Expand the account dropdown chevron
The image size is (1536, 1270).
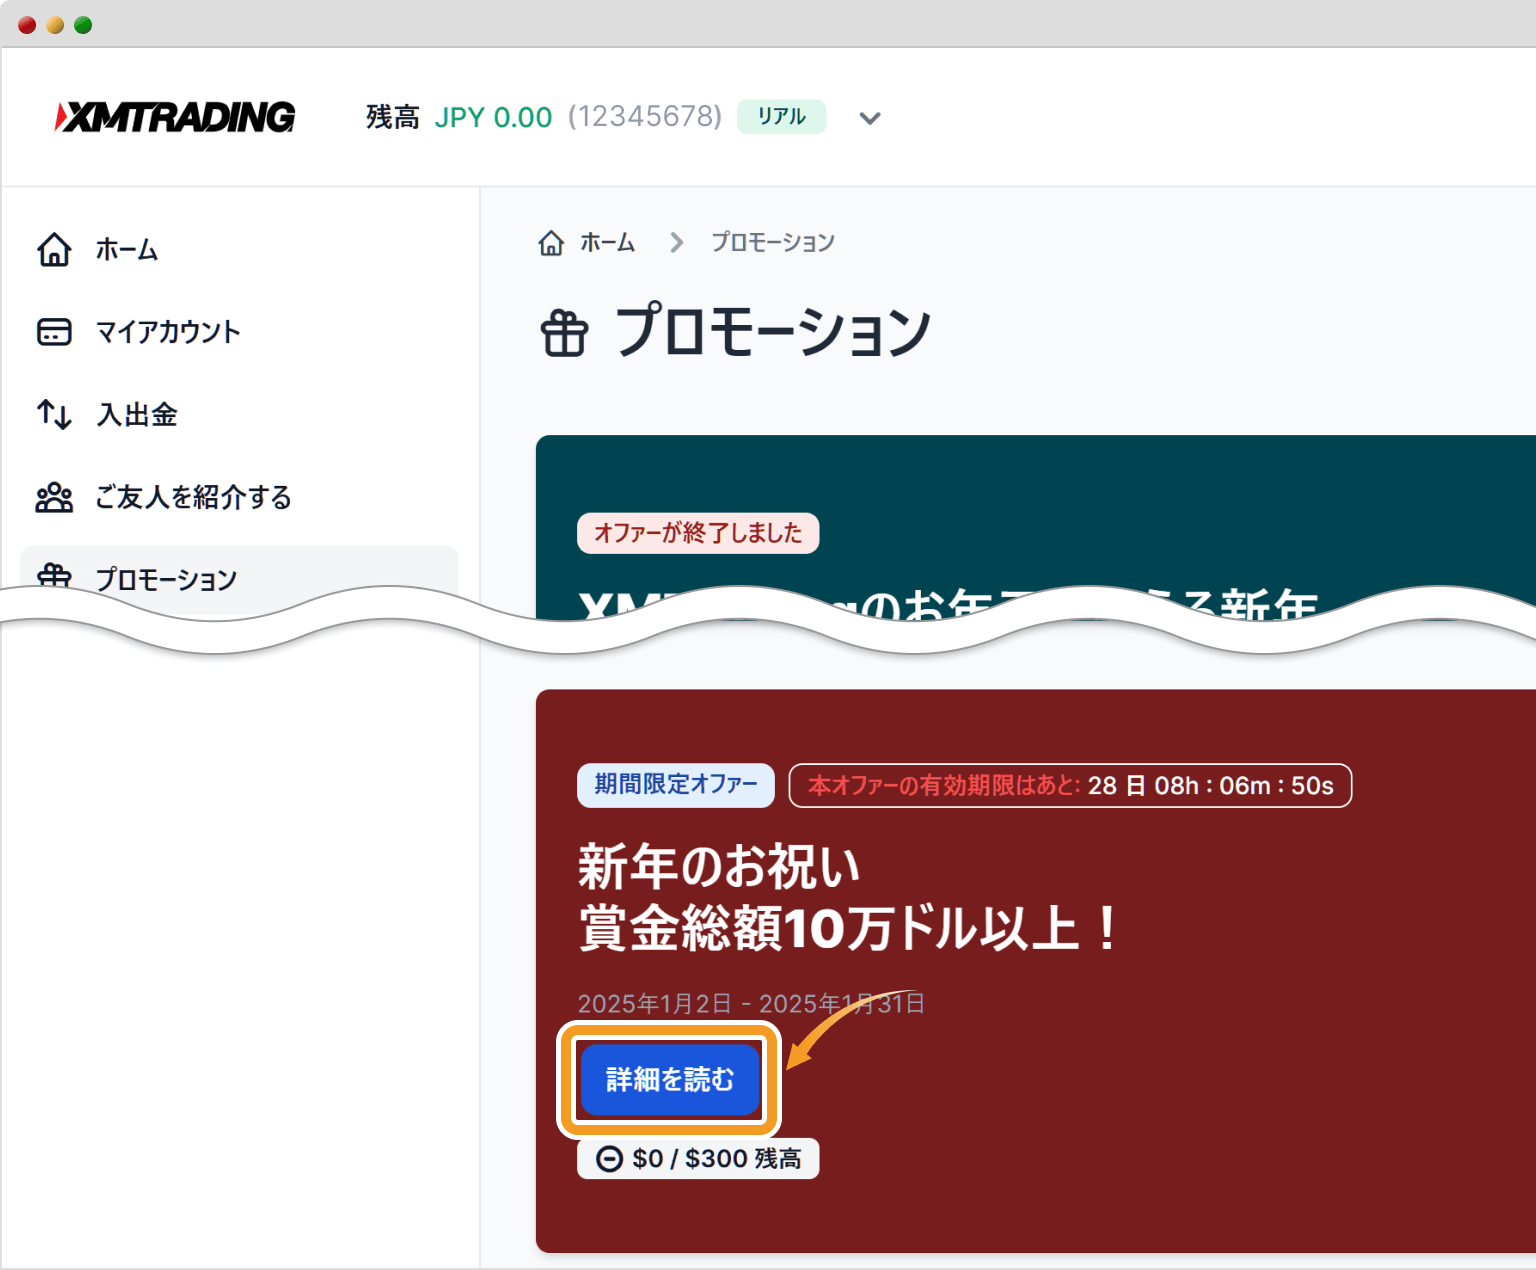[x=870, y=118]
